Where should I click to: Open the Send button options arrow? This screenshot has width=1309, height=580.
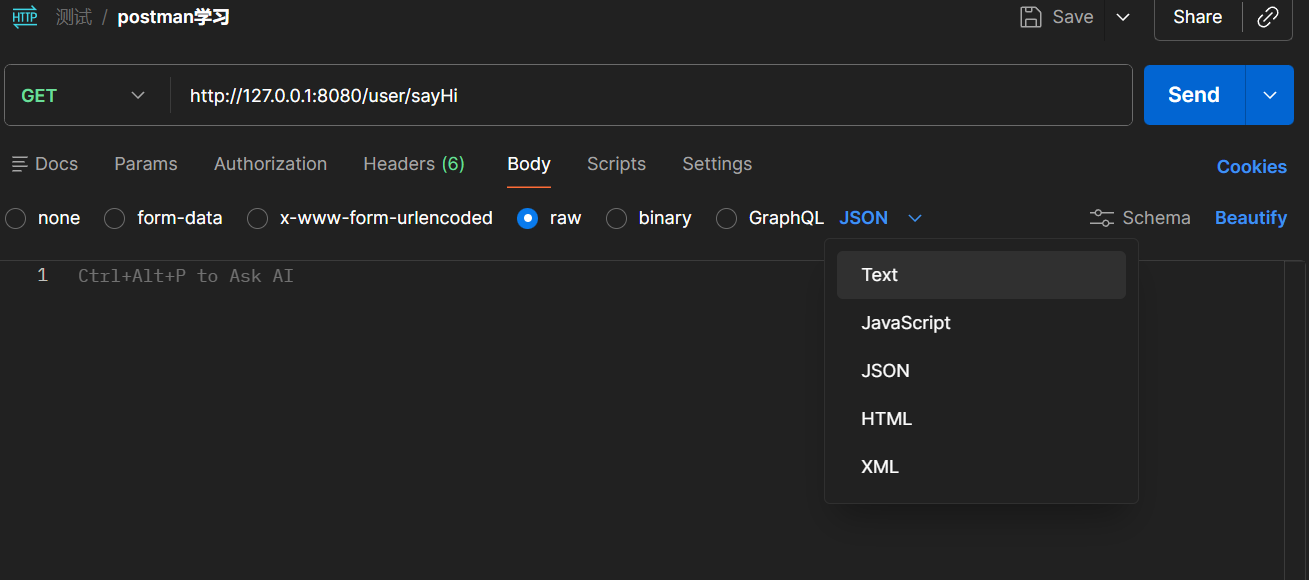click(x=1270, y=95)
